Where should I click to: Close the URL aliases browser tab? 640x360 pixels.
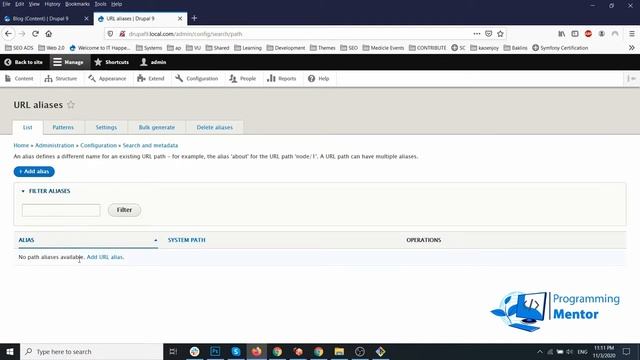coord(180,19)
